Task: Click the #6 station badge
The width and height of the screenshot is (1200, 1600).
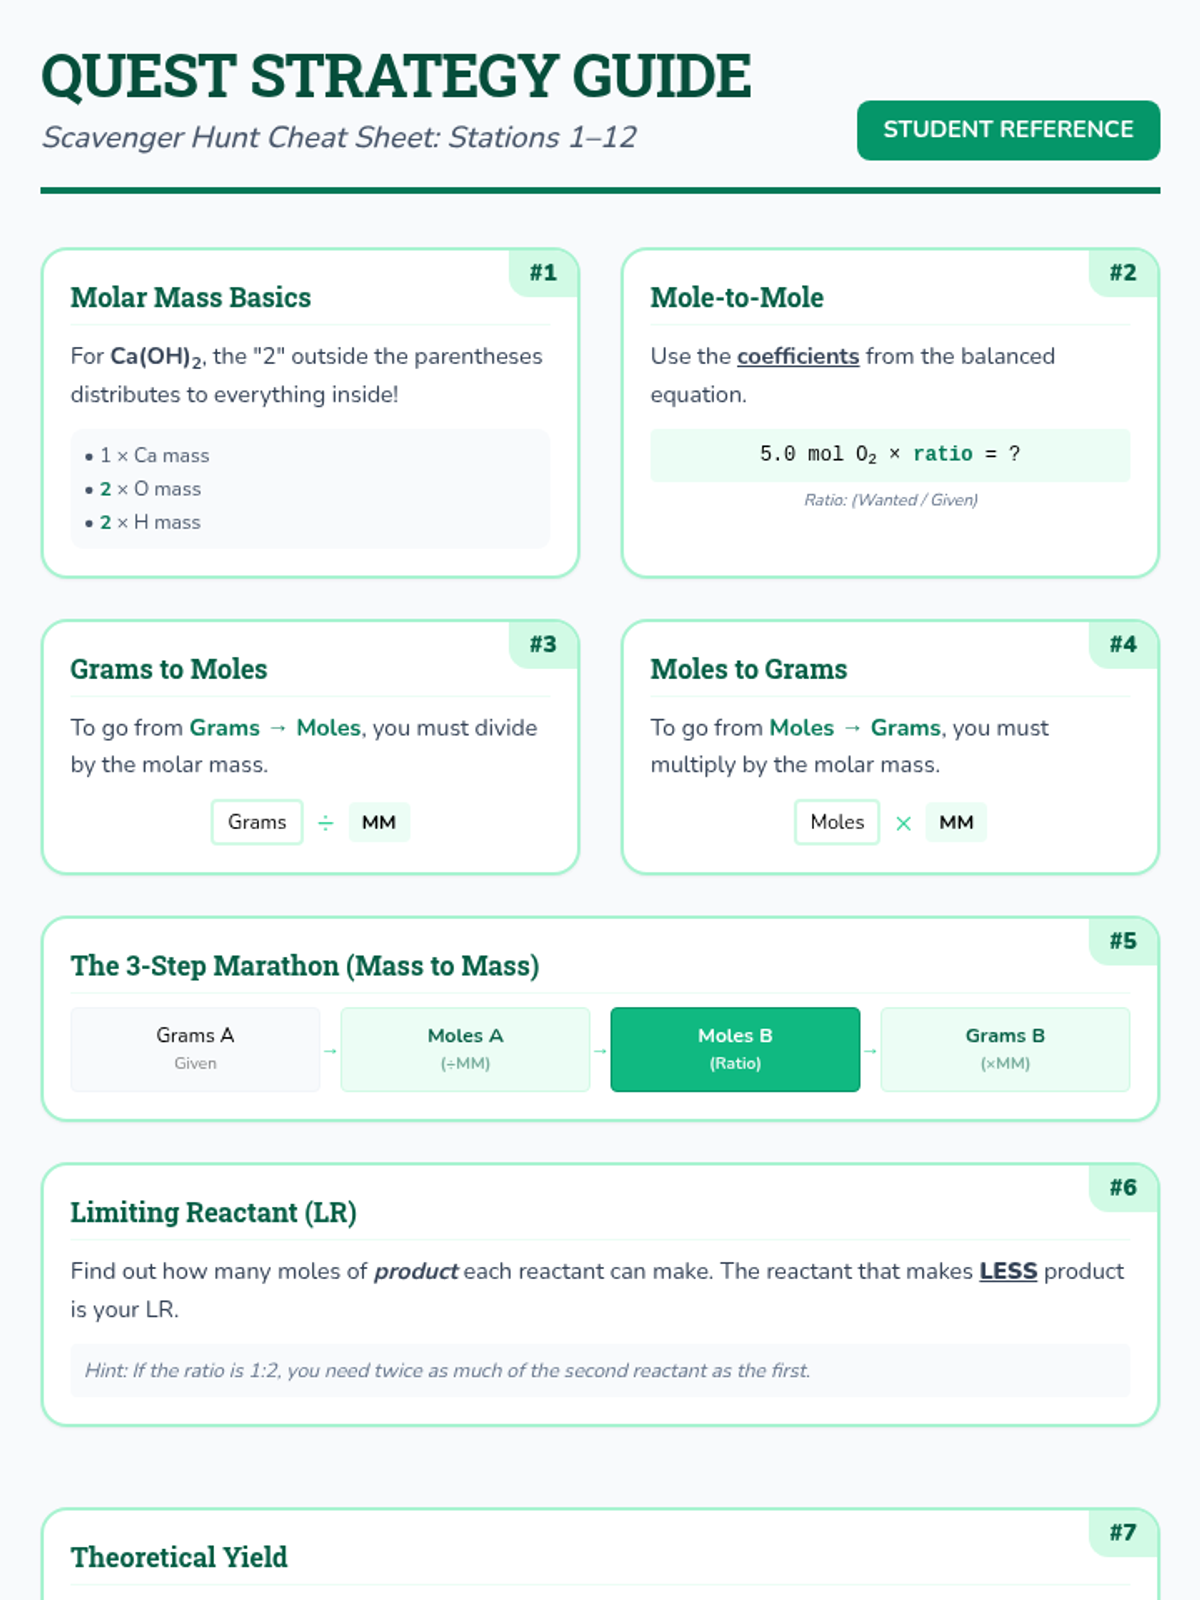Action: point(1123,1187)
